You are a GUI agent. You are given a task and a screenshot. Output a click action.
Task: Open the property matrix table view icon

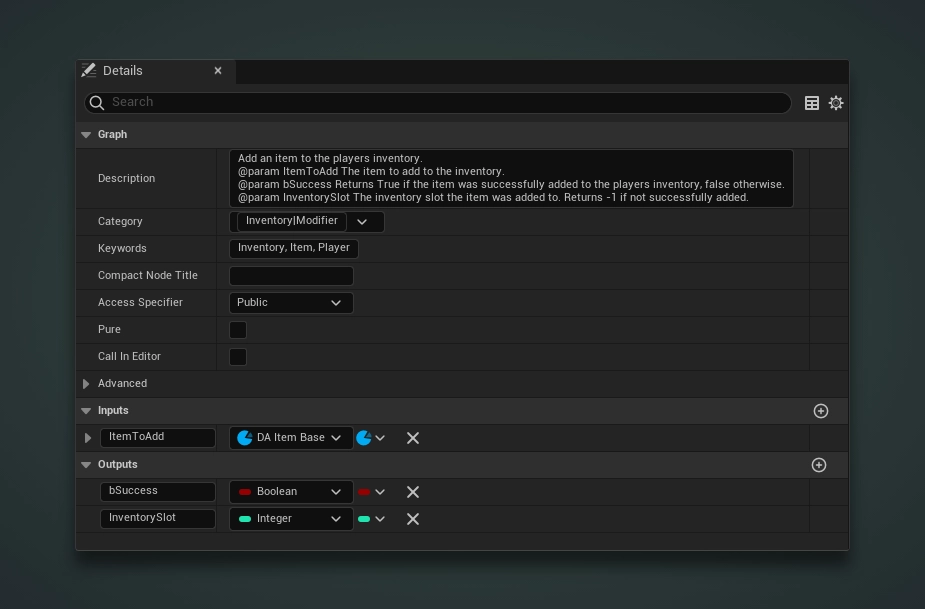pyautogui.click(x=812, y=103)
